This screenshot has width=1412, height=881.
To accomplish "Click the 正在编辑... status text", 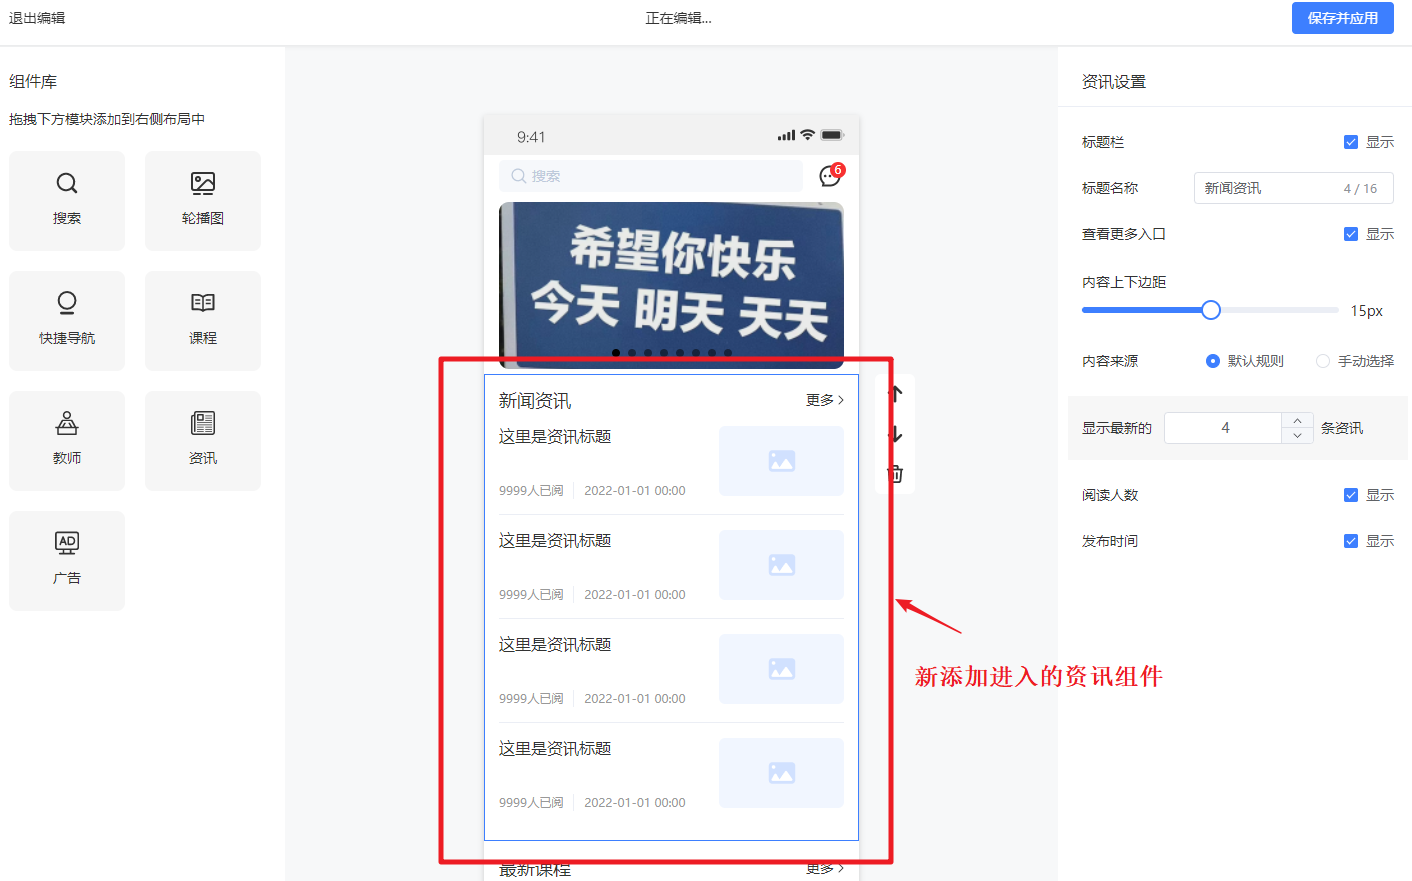I will coord(679,18).
